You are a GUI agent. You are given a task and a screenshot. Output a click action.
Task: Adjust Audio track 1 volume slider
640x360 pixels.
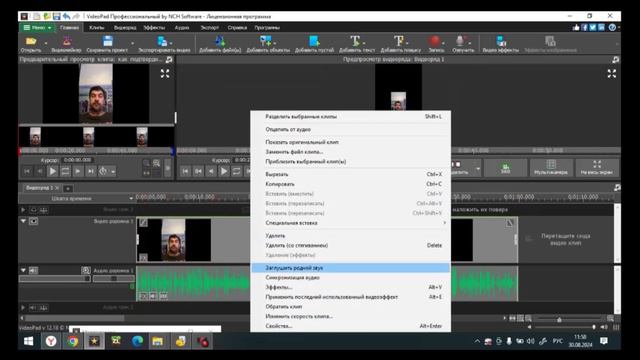[x=55, y=279]
